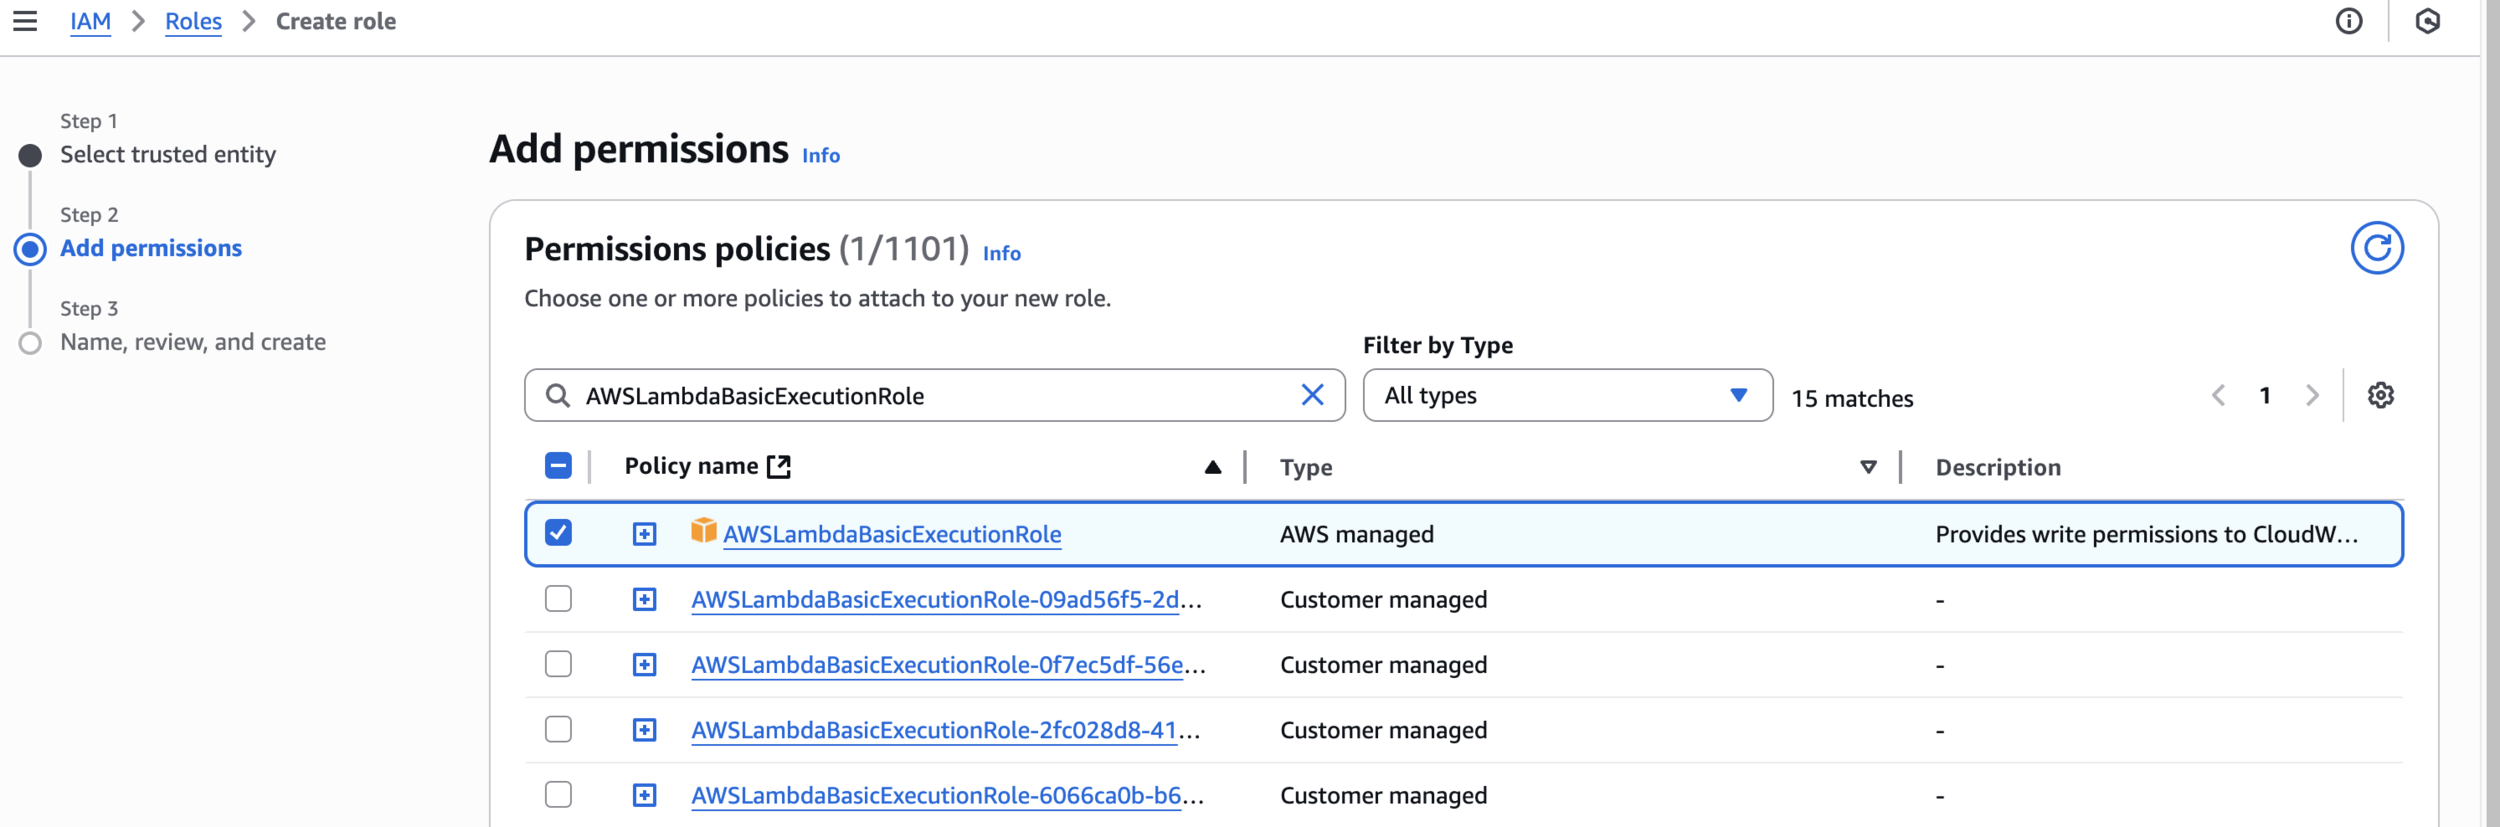Viewport: 2500px width, 827px height.
Task: Open the AWSLambdaBasicExecutionRole-2fc028d8 policy link
Action: [x=934, y=730]
